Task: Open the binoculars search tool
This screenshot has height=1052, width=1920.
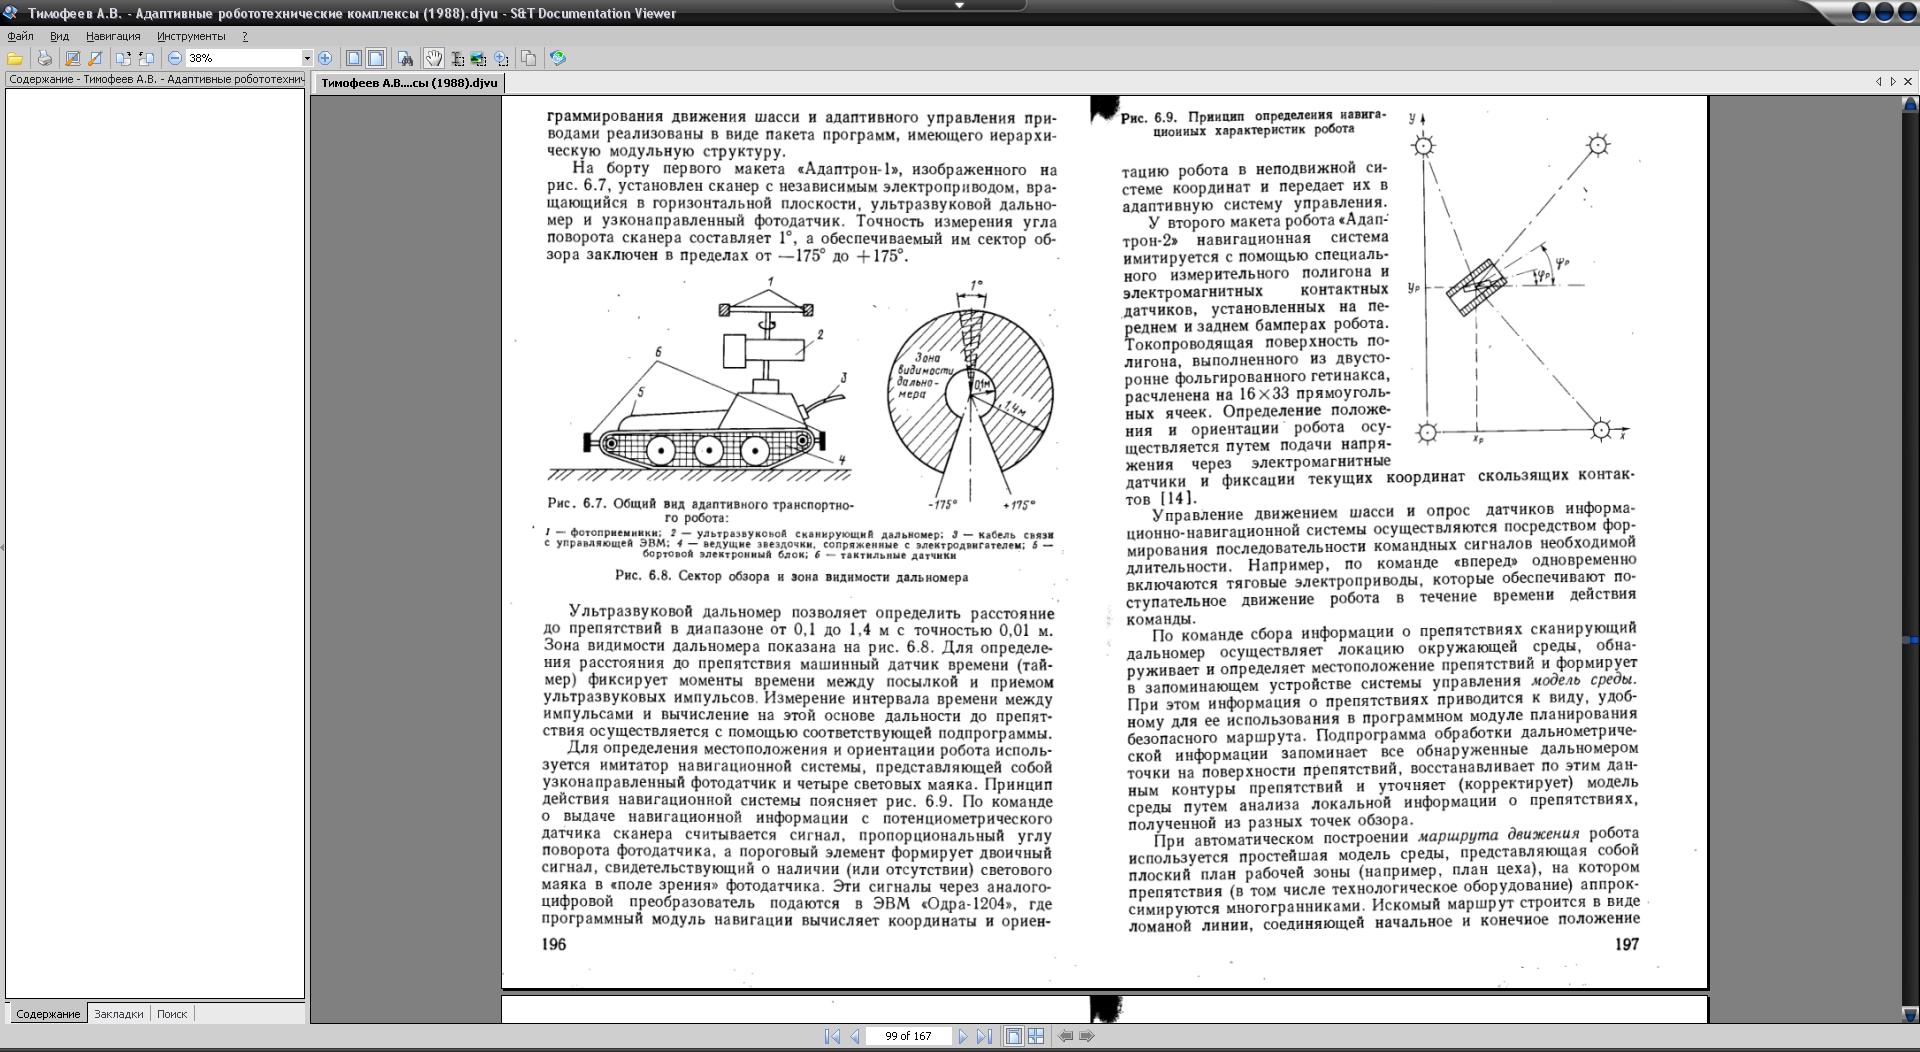Action: click(405, 59)
